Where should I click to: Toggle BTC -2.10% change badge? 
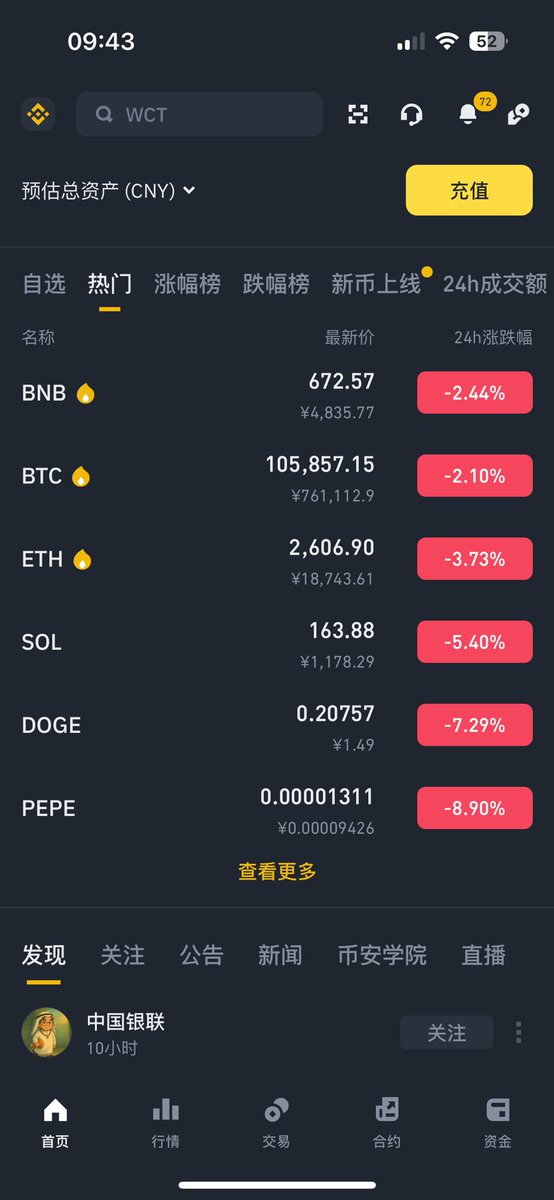click(x=475, y=476)
